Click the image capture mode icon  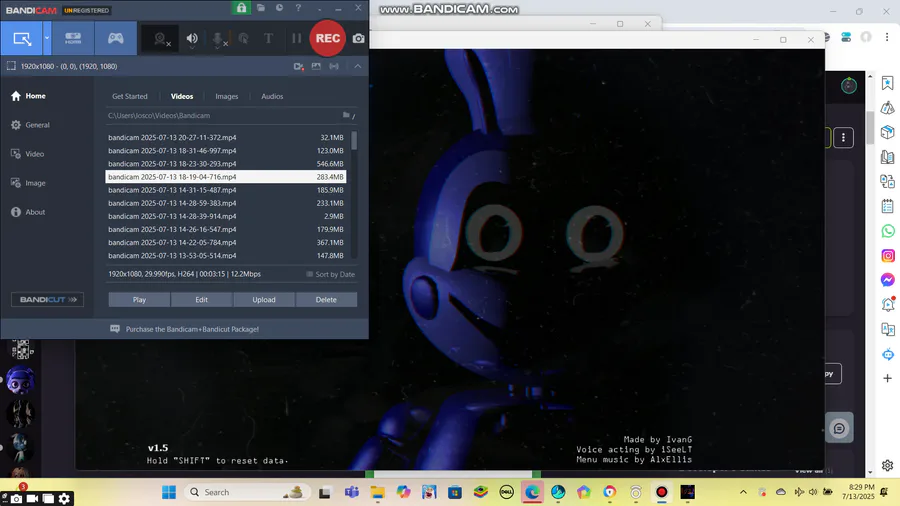316,67
